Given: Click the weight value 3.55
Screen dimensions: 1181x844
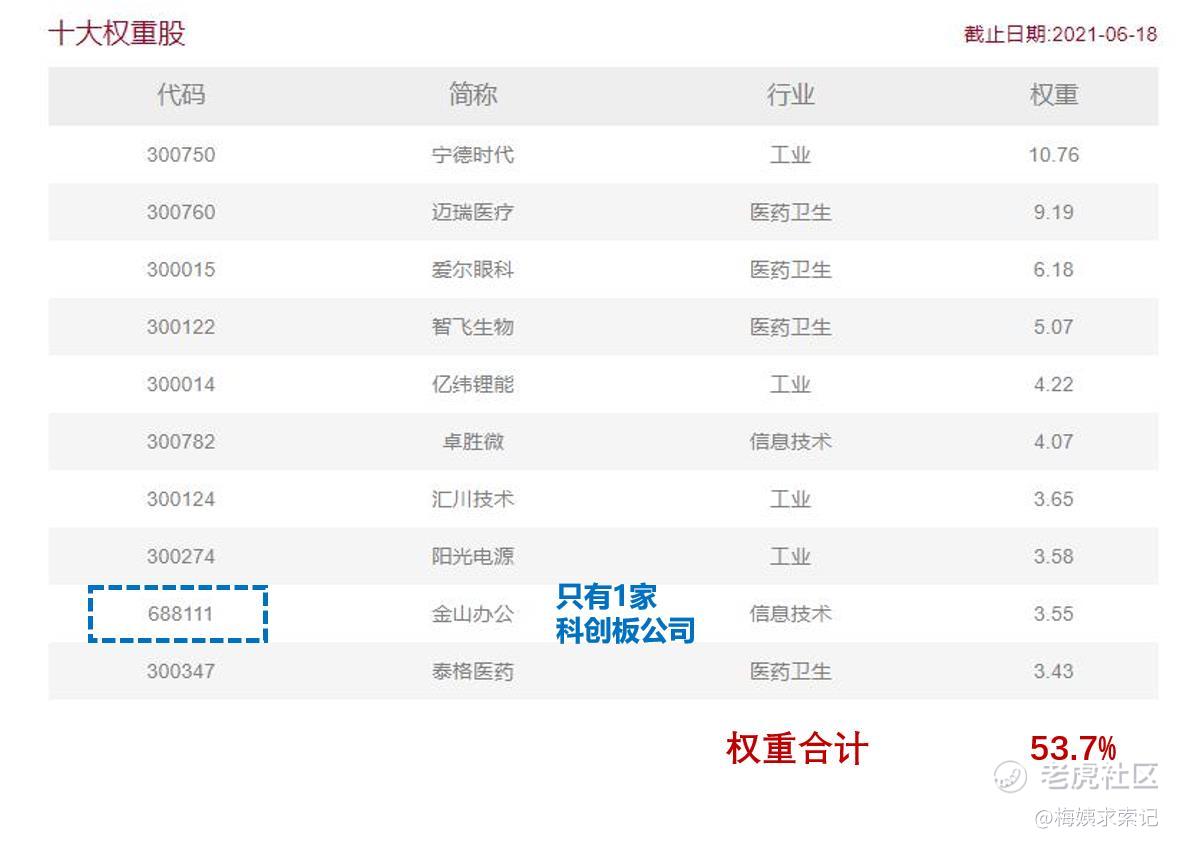Looking at the screenshot, I should [x=1054, y=614].
